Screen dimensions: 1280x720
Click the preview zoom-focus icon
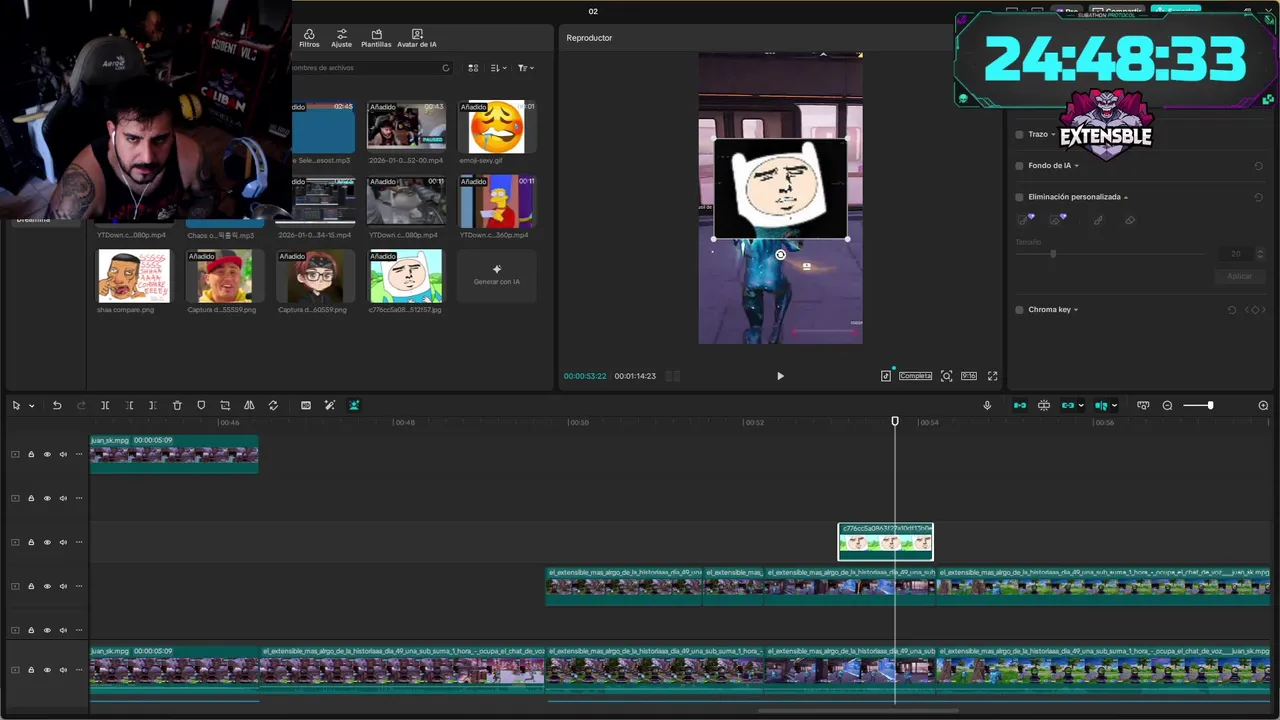coord(946,376)
